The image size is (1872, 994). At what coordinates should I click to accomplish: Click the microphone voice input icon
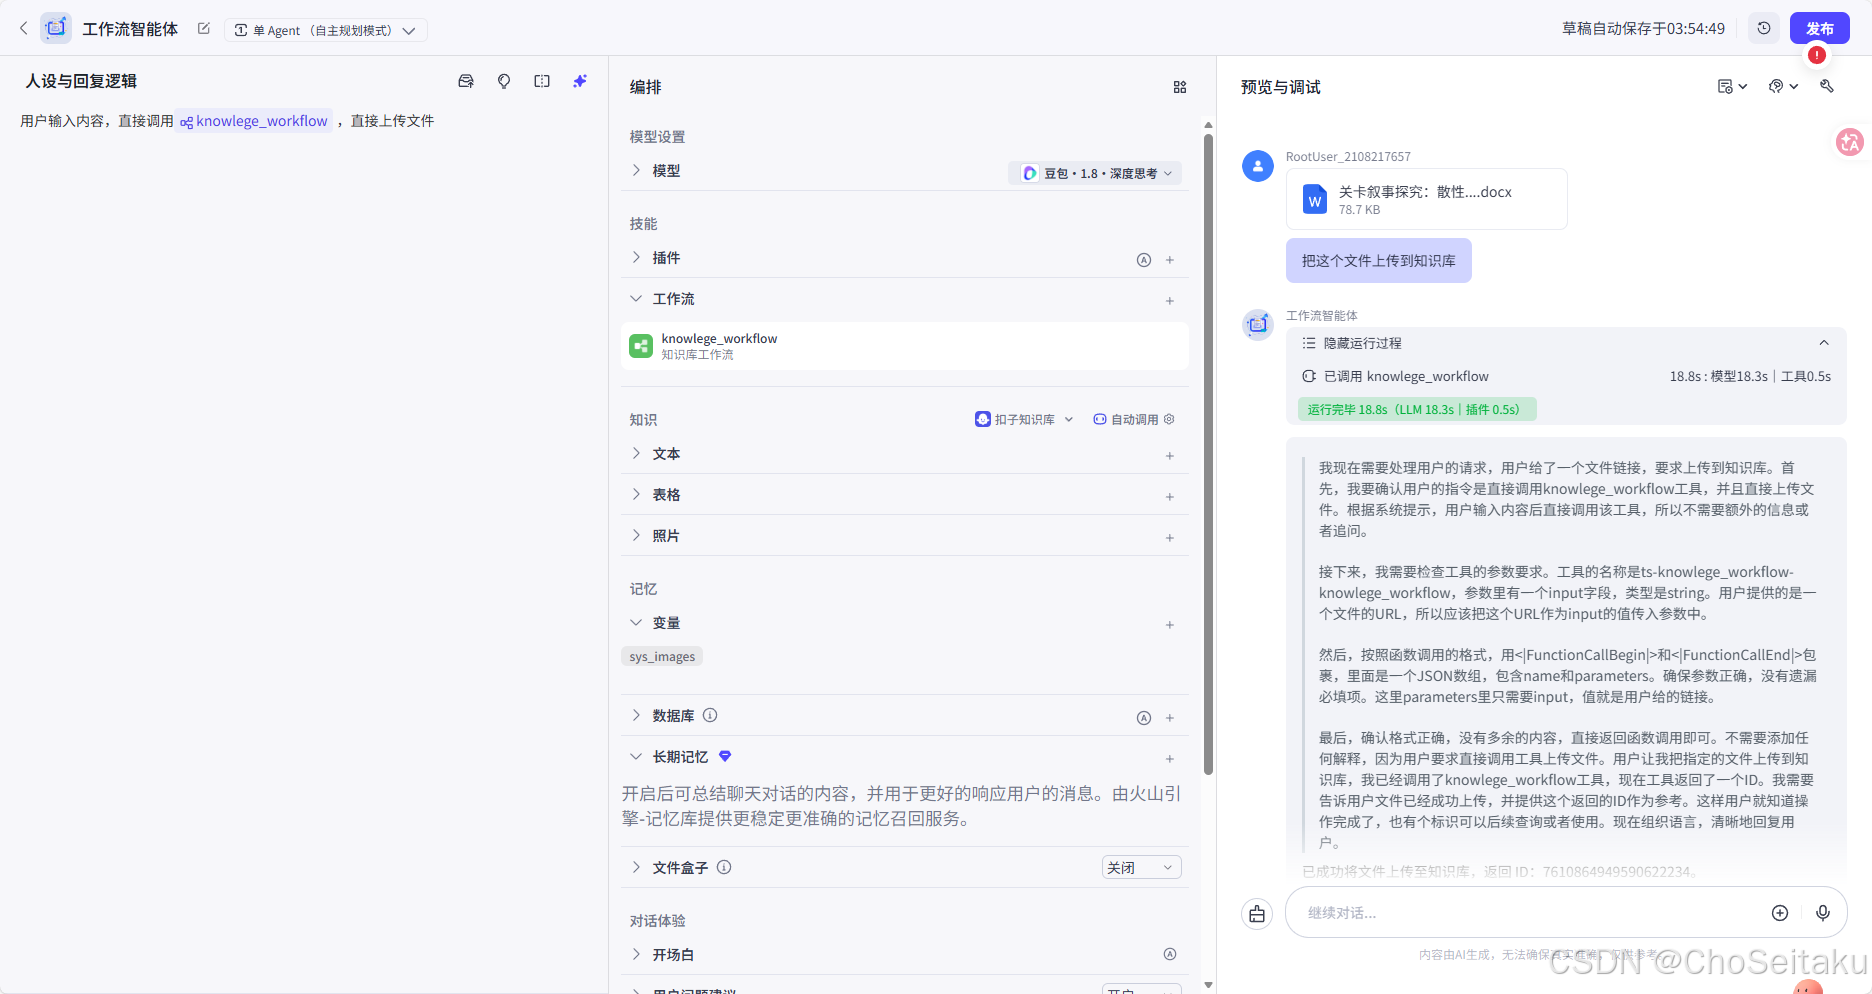pyautogui.click(x=1823, y=913)
